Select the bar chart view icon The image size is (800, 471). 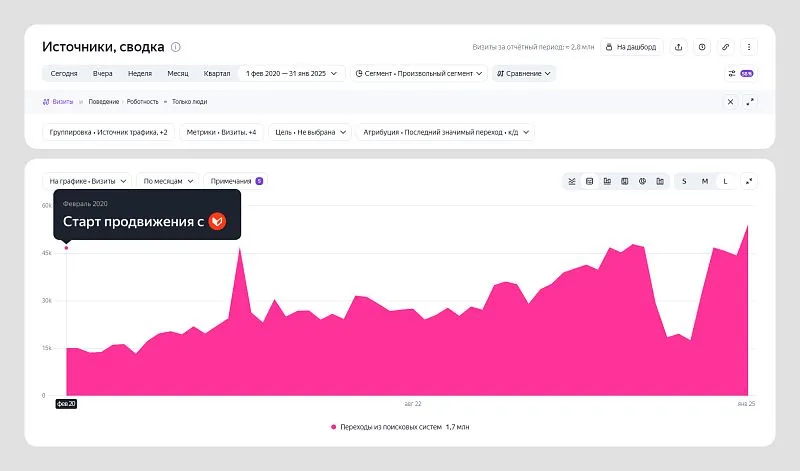(x=607, y=181)
